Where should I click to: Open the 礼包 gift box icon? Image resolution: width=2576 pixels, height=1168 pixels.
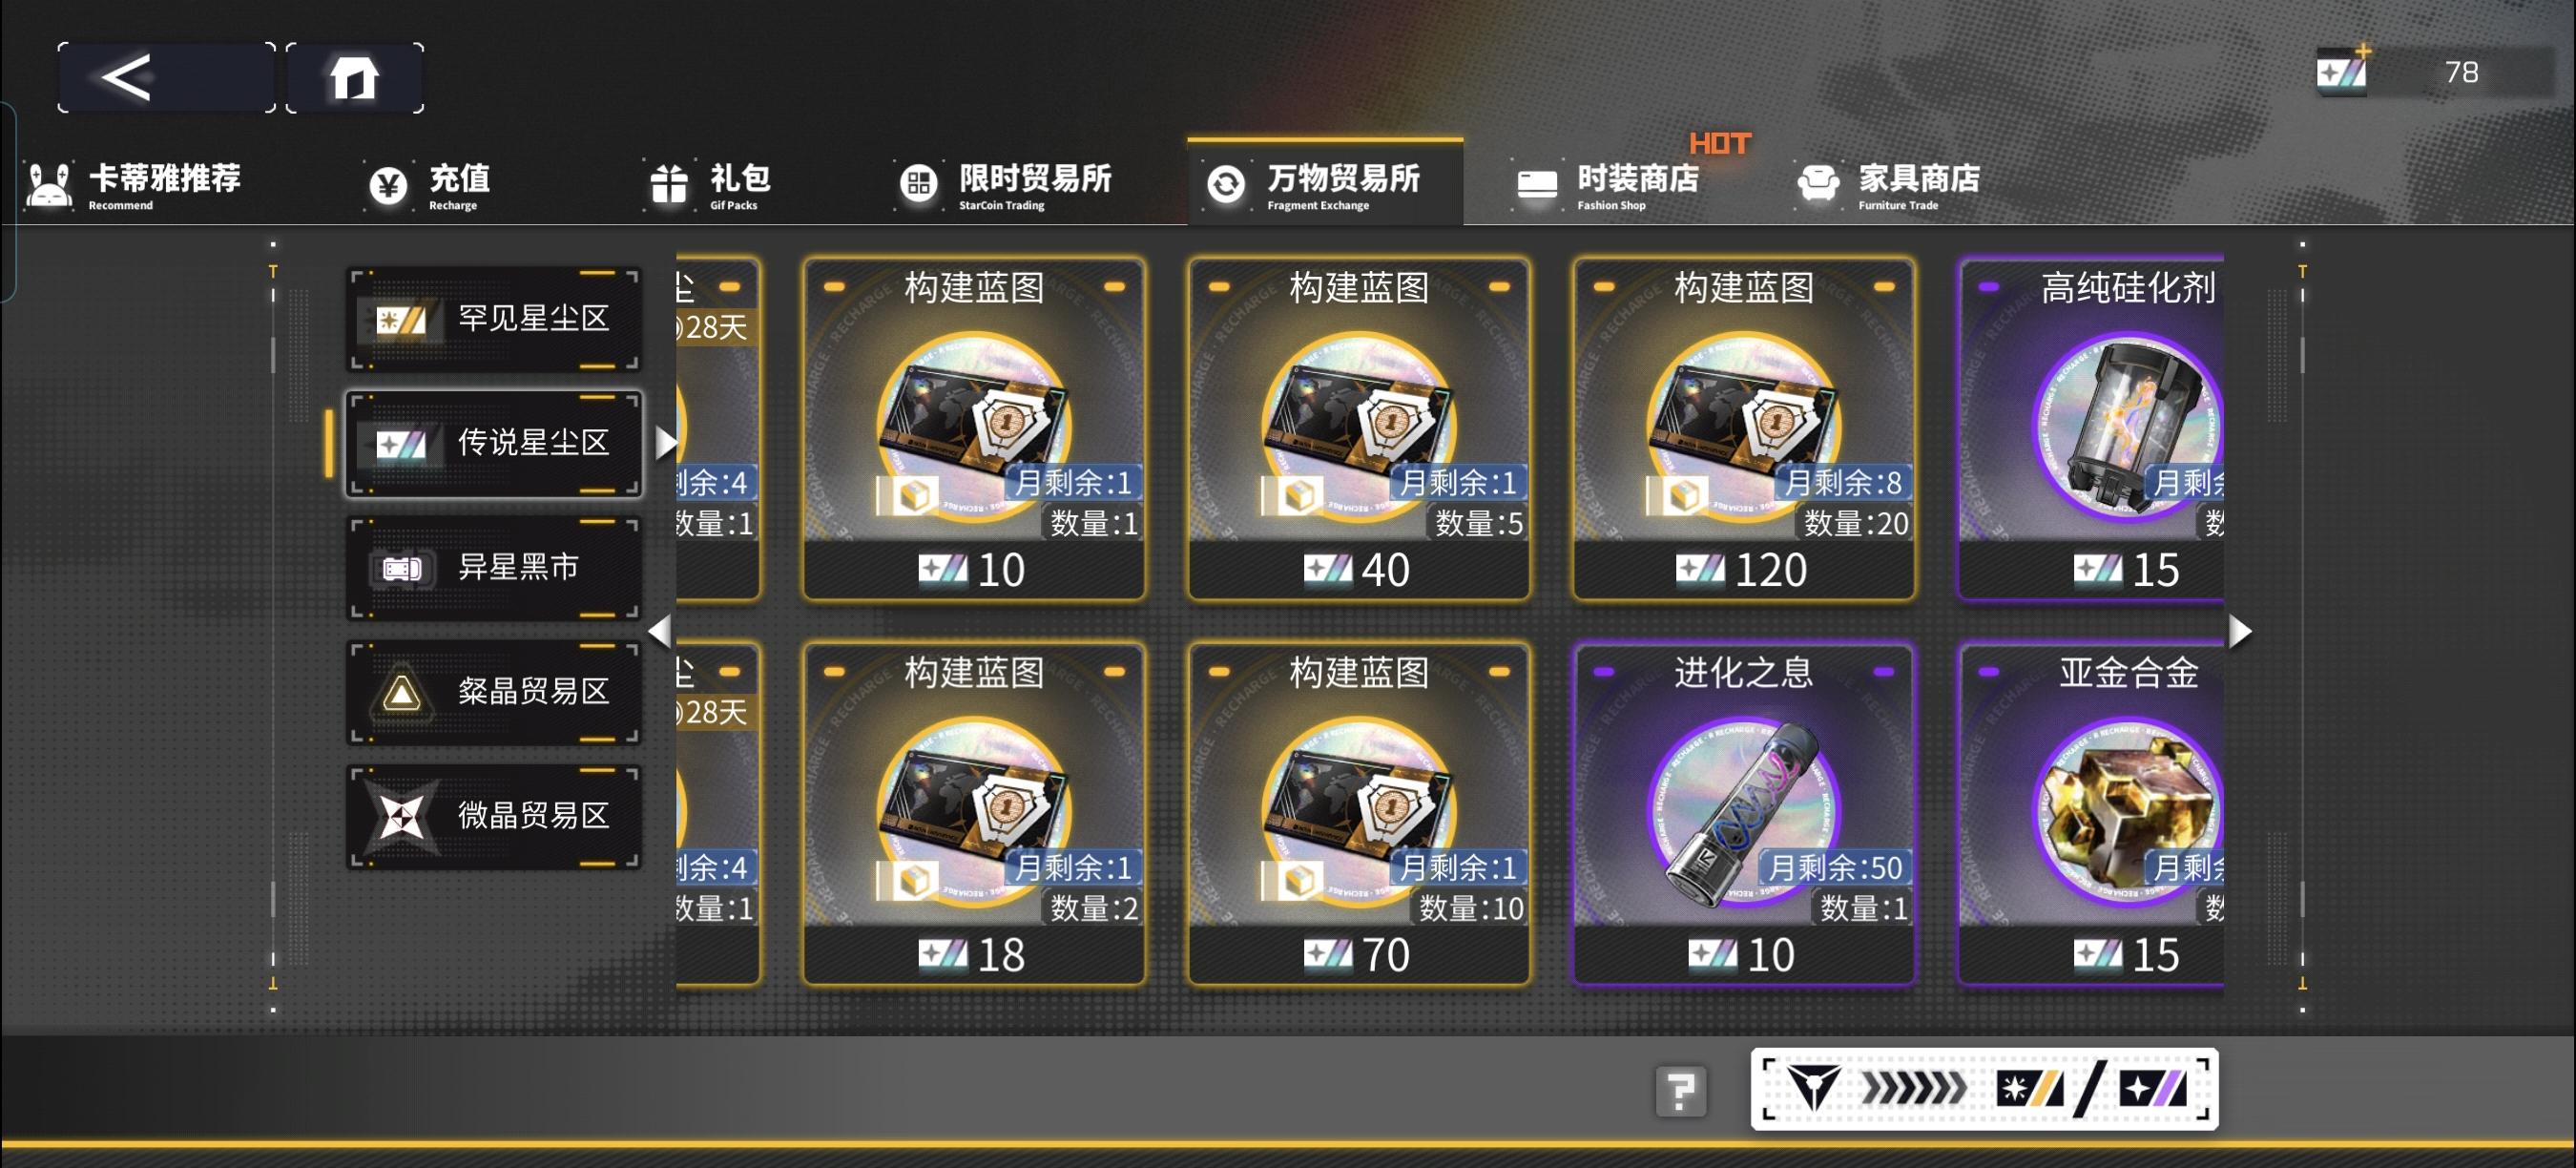668,185
